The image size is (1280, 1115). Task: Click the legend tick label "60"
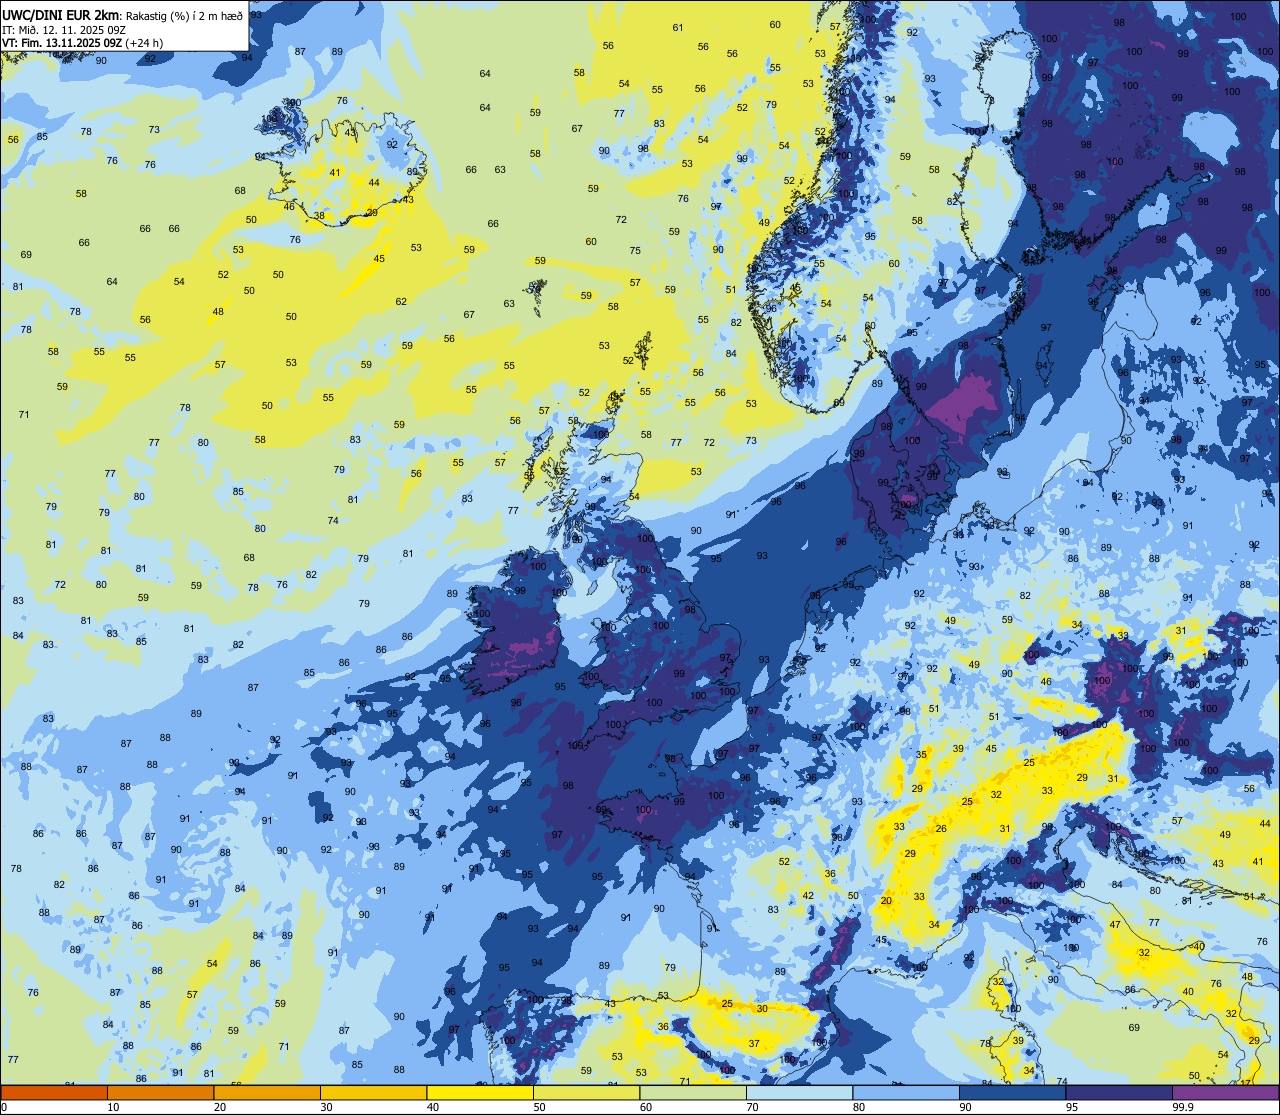[646, 1107]
